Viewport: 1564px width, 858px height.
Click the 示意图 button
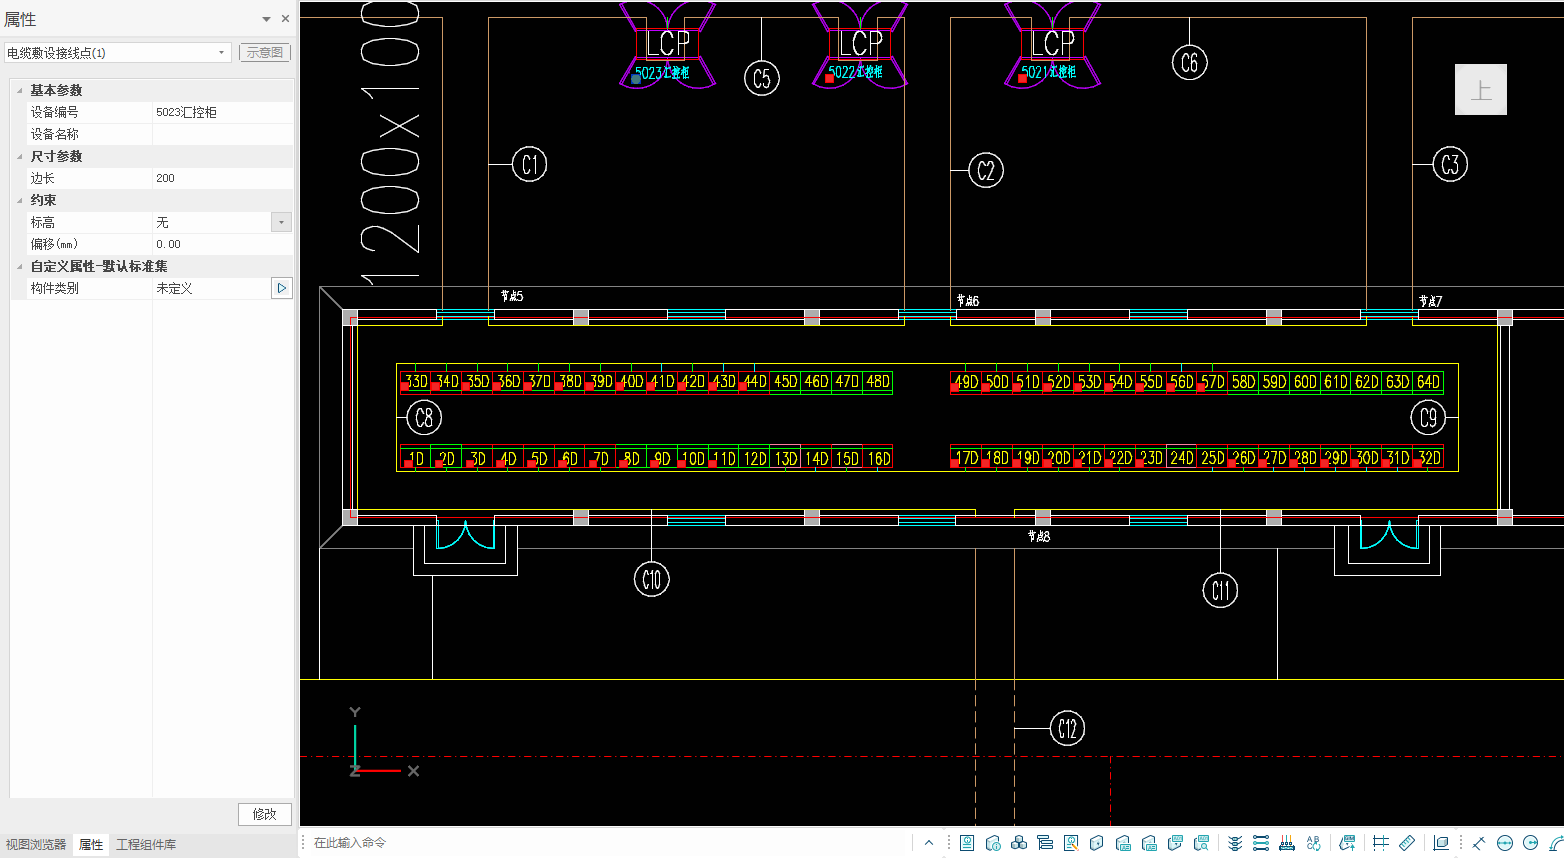coord(264,53)
